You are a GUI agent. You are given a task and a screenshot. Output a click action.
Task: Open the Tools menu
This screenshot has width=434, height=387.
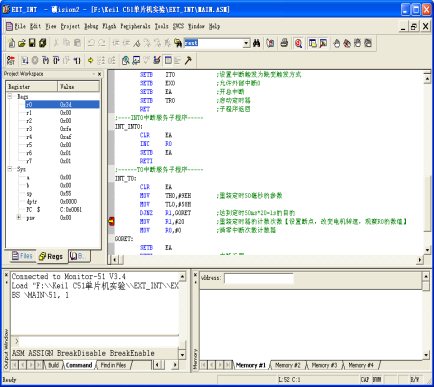pos(161,26)
